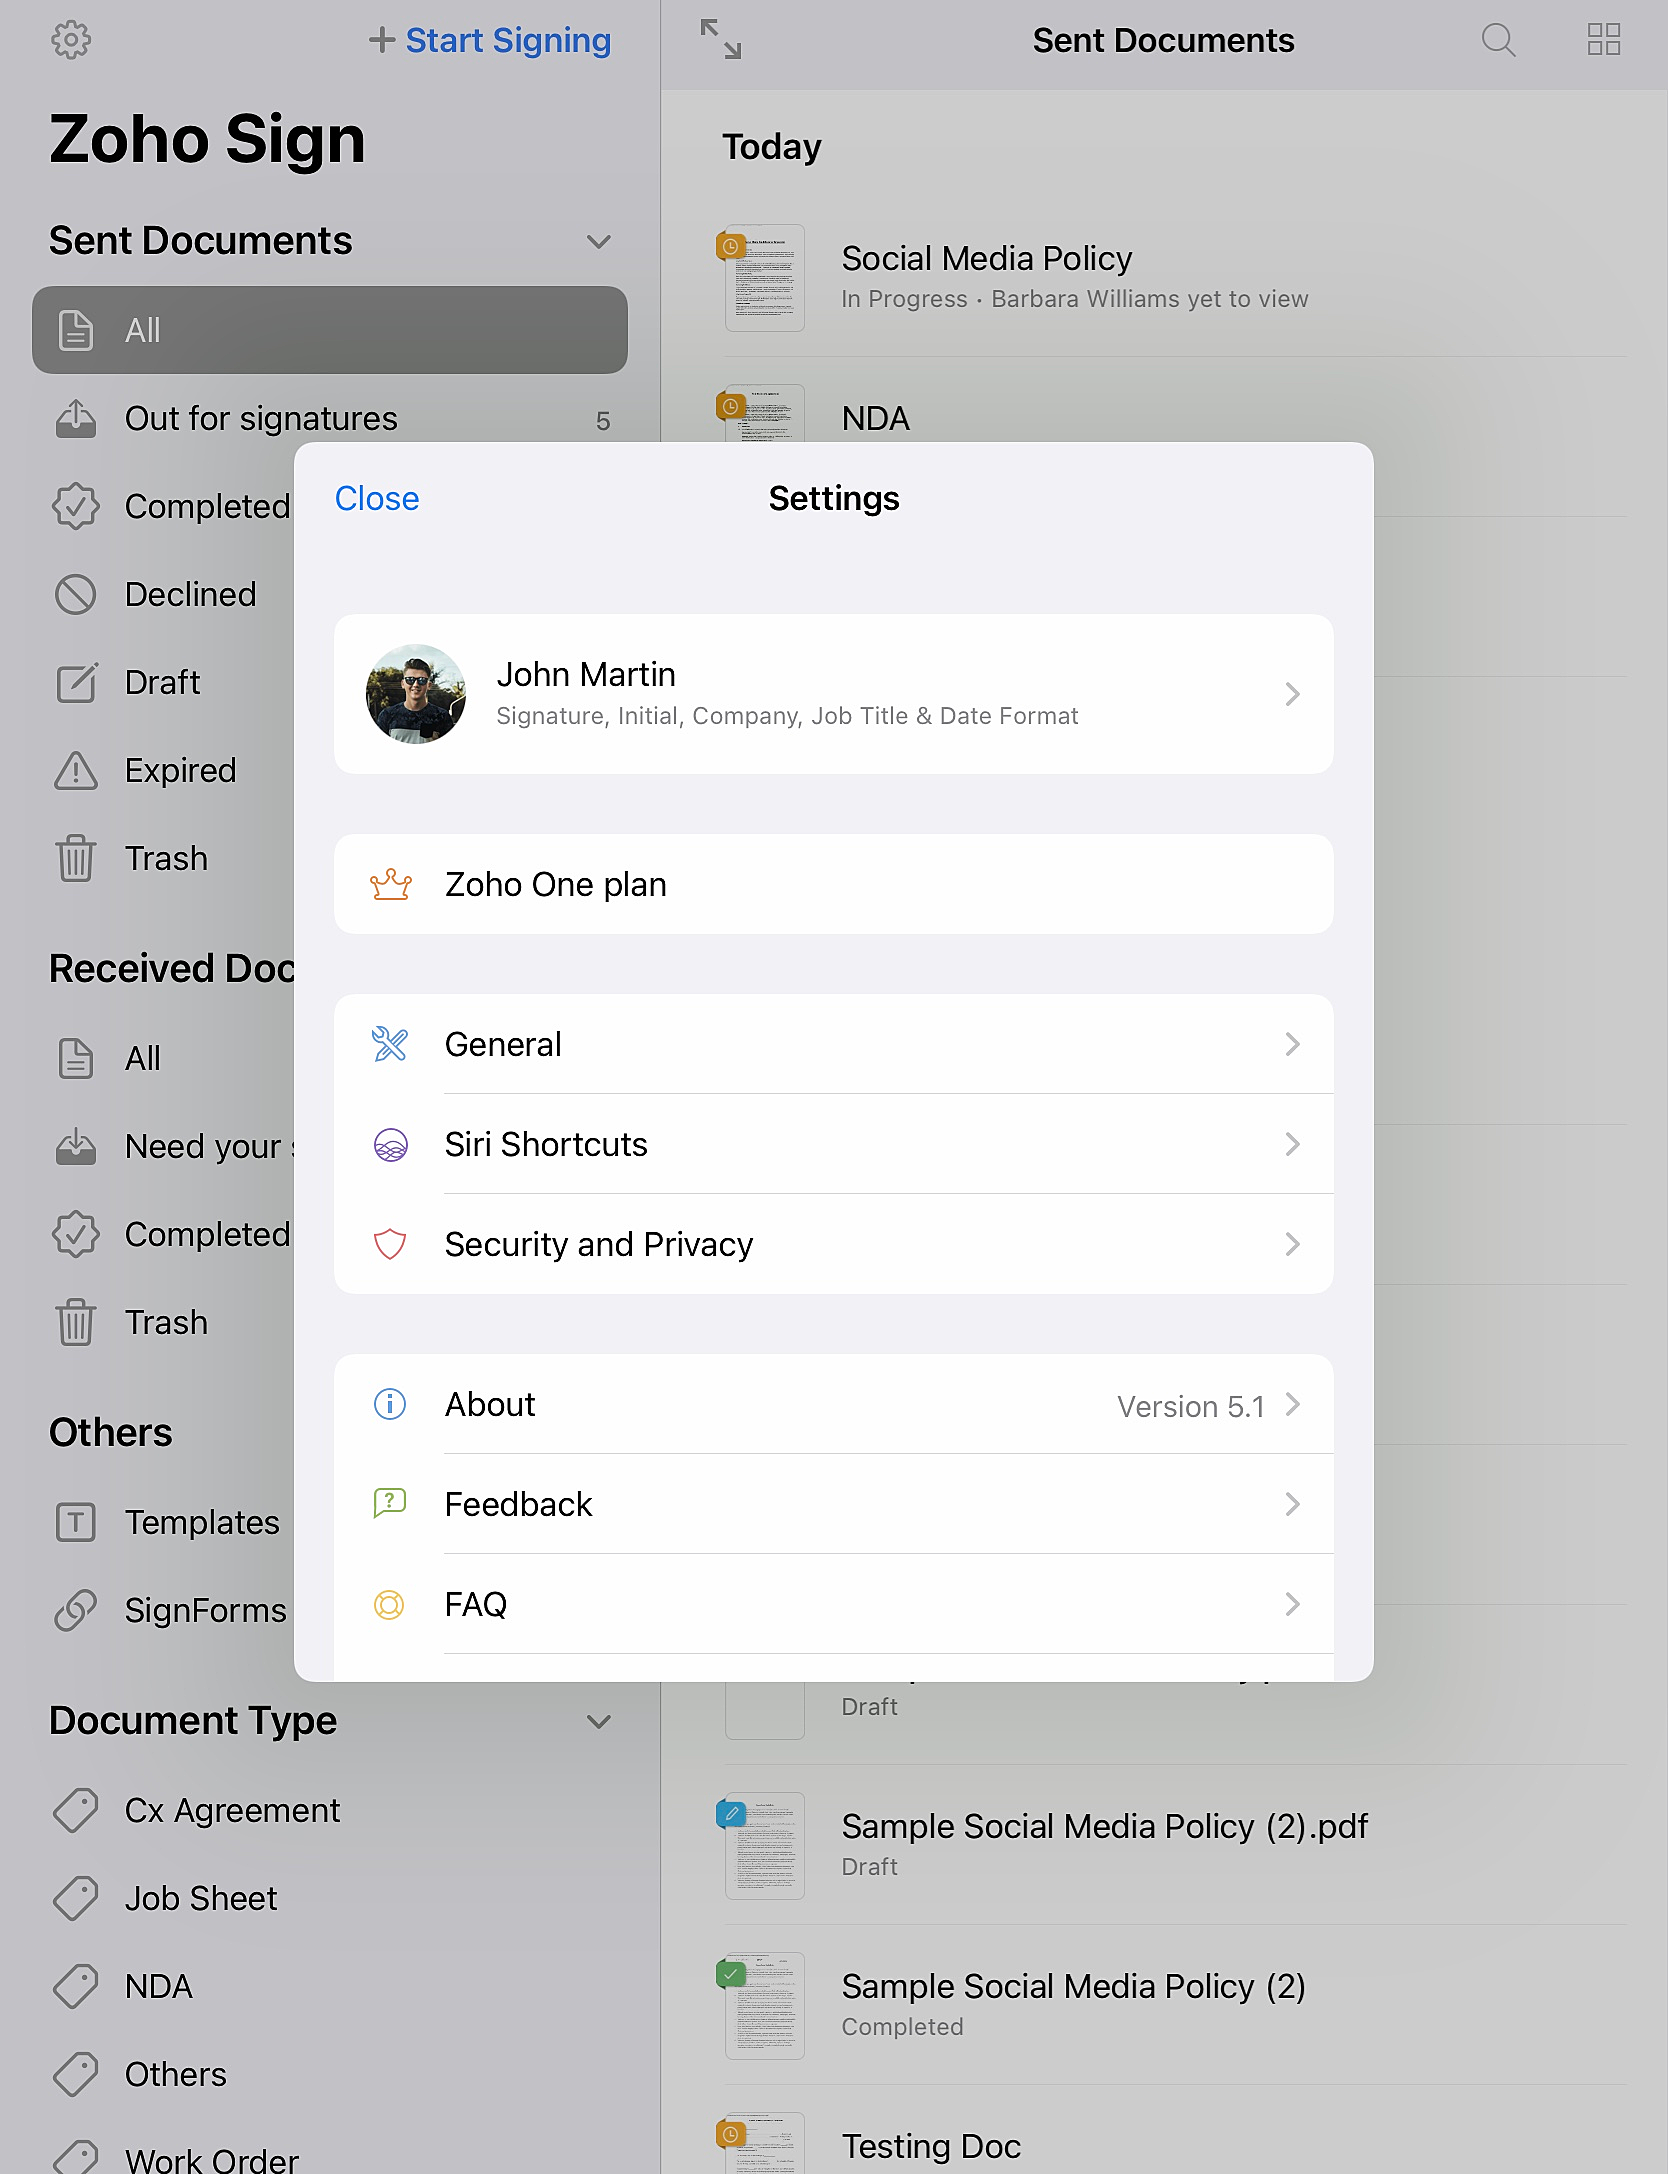Open About Version 5.1 chevron
The height and width of the screenshot is (2174, 1668).
coord(1292,1404)
